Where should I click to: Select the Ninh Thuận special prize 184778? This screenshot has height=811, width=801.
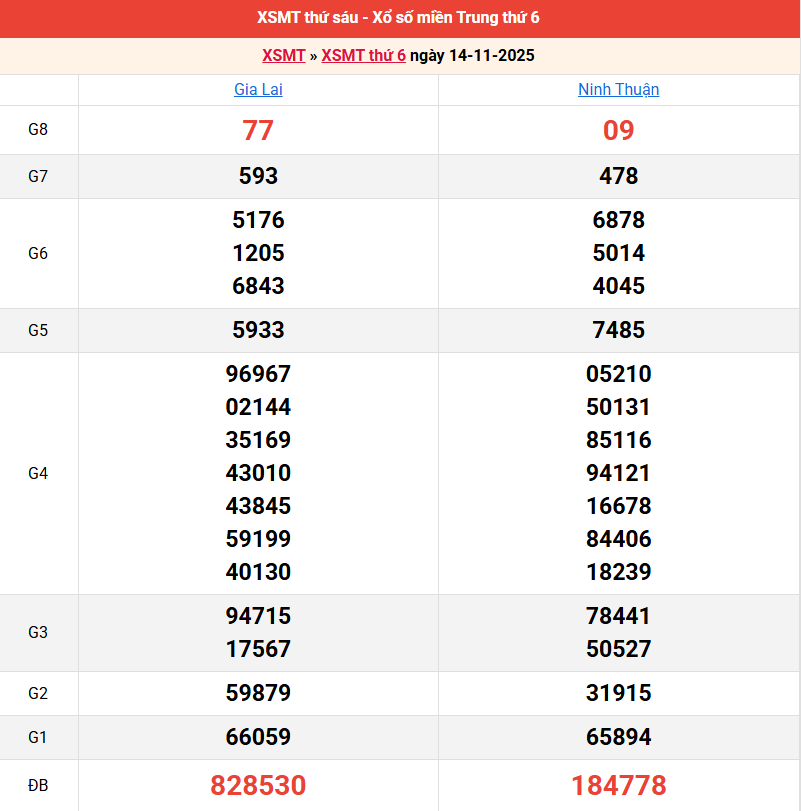618,785
